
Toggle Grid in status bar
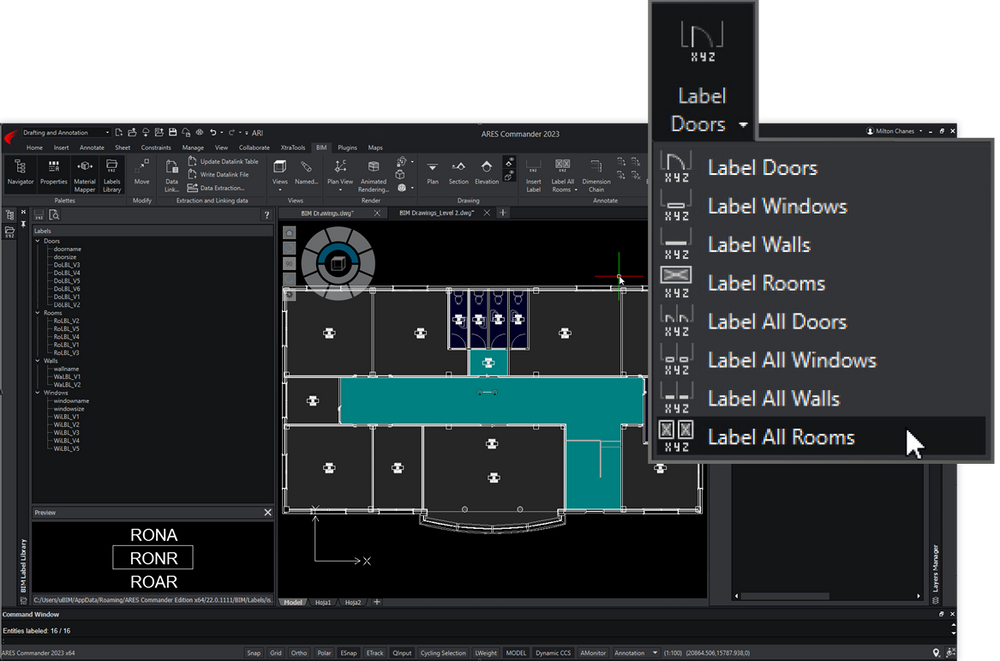click(x=276, y=653)
